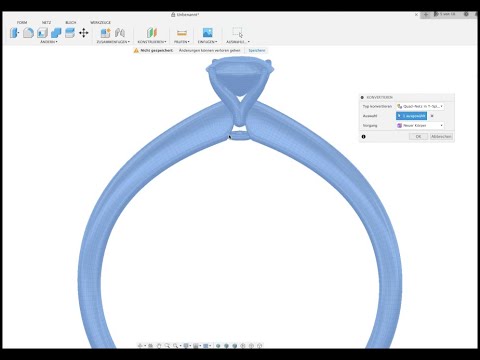Collapse the KONVERTIEREN dialog header toggle
480x360 pixels.
click(362, 97)
